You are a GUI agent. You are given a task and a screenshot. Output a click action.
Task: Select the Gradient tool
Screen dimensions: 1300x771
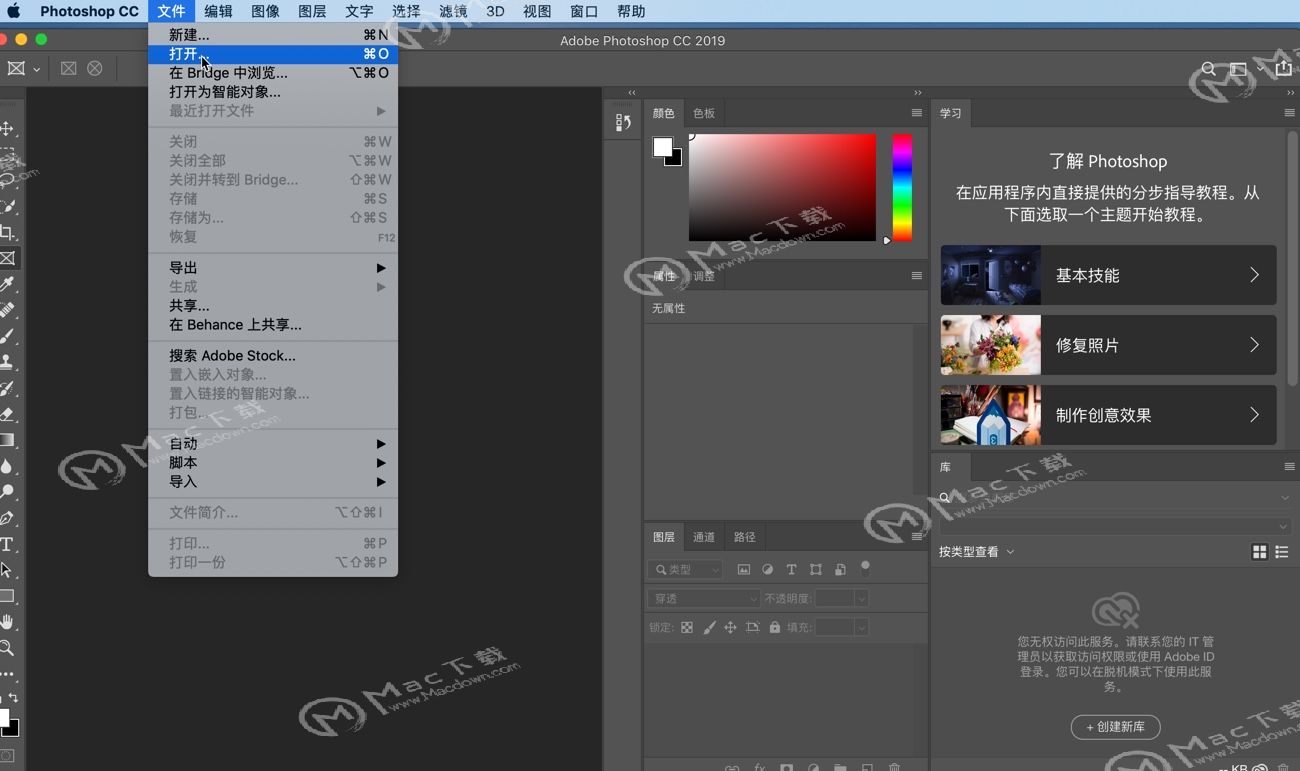[x=7, y=440]
